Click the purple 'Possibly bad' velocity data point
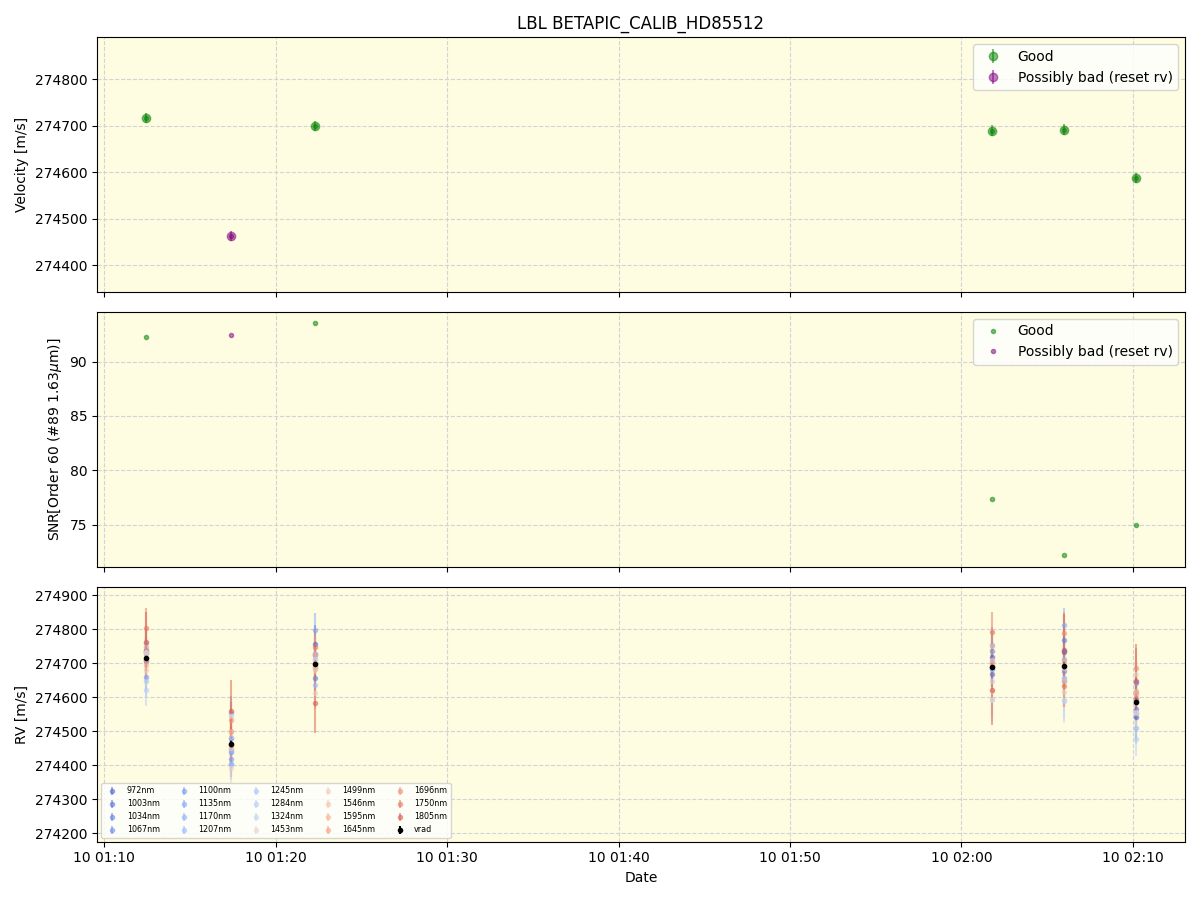This screenshot has height=900, width=1200. [x=231, y=236]
